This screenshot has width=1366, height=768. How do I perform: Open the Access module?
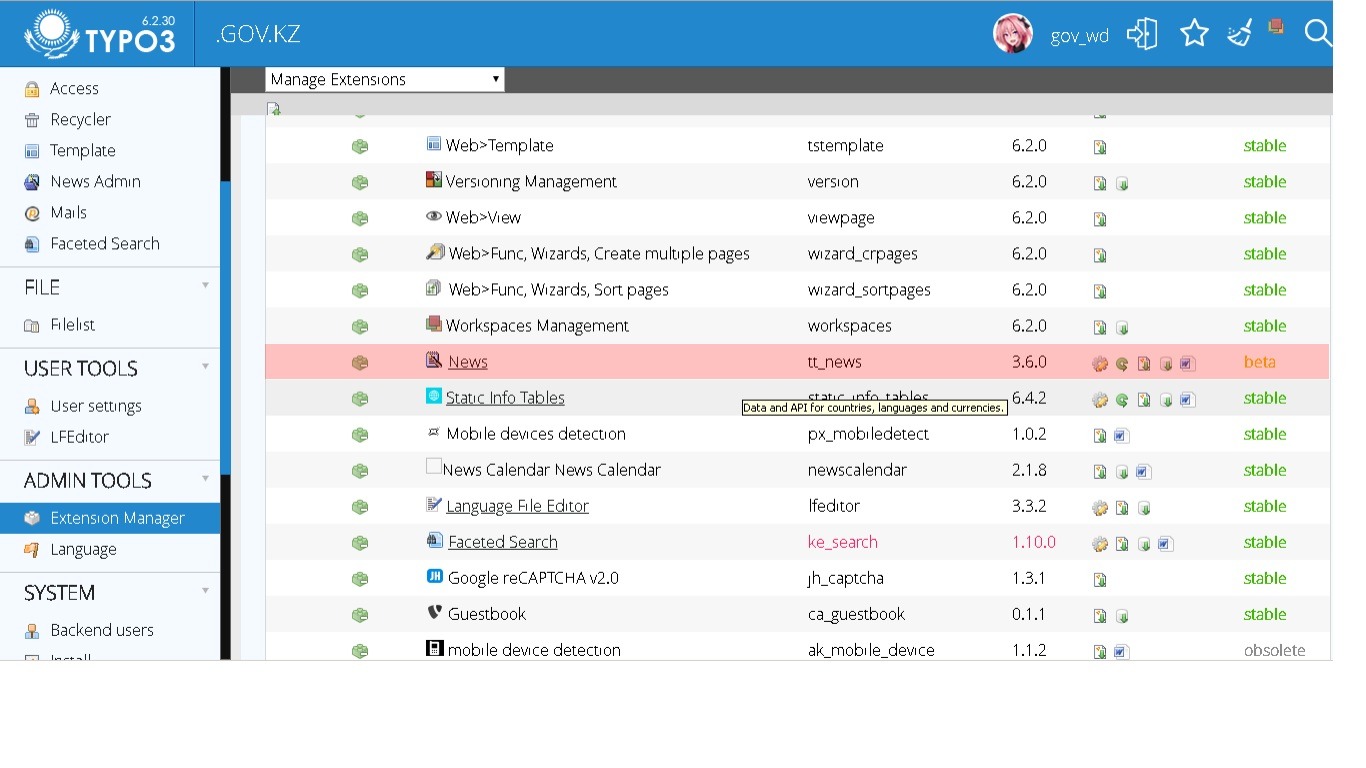tap(110, 89)
